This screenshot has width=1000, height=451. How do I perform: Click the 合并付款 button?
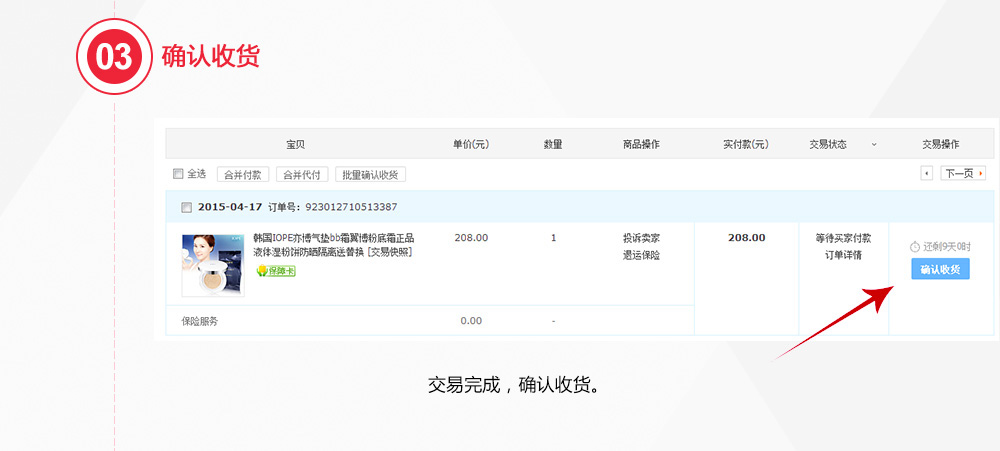(x=243, y=174)
